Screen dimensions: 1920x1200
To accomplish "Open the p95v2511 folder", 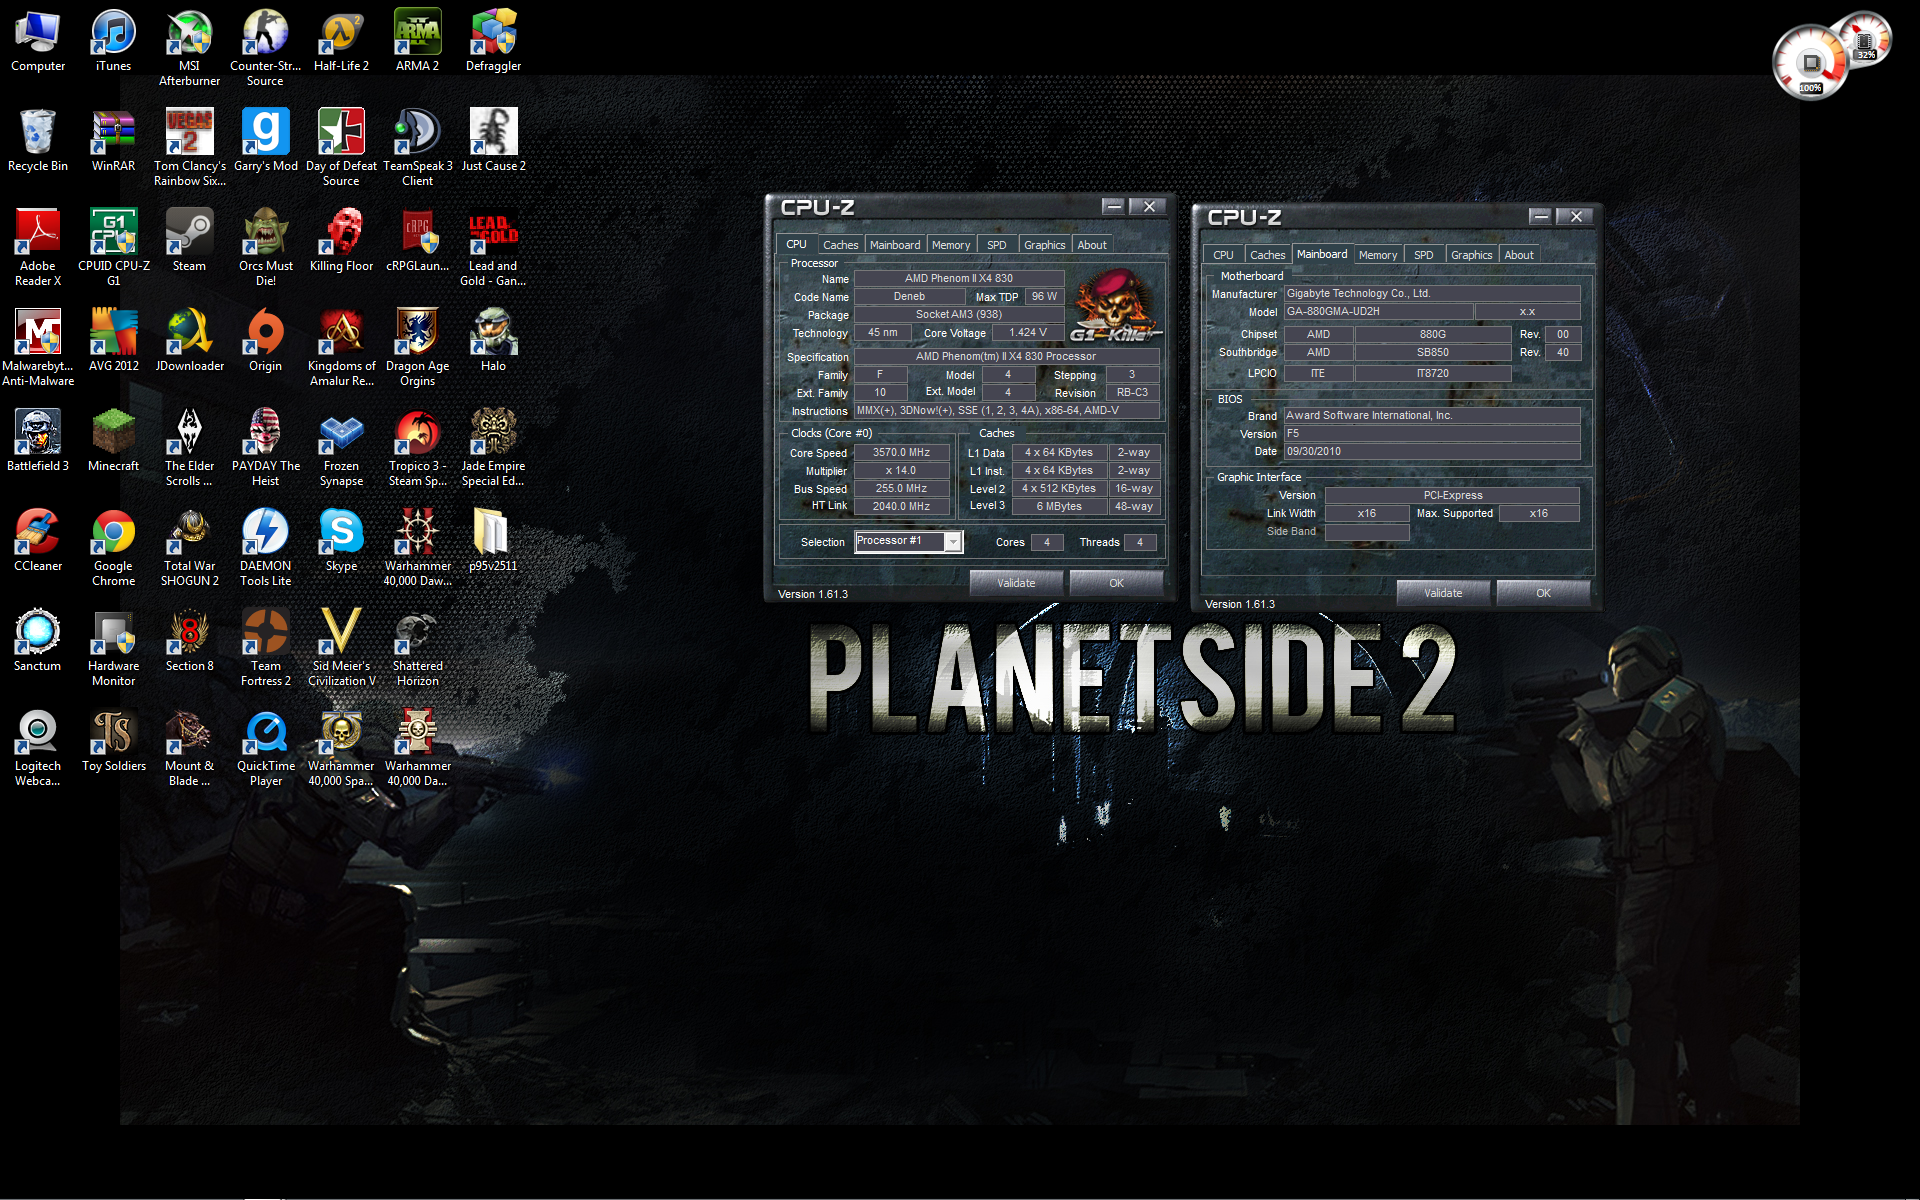I will pos(493,541).
